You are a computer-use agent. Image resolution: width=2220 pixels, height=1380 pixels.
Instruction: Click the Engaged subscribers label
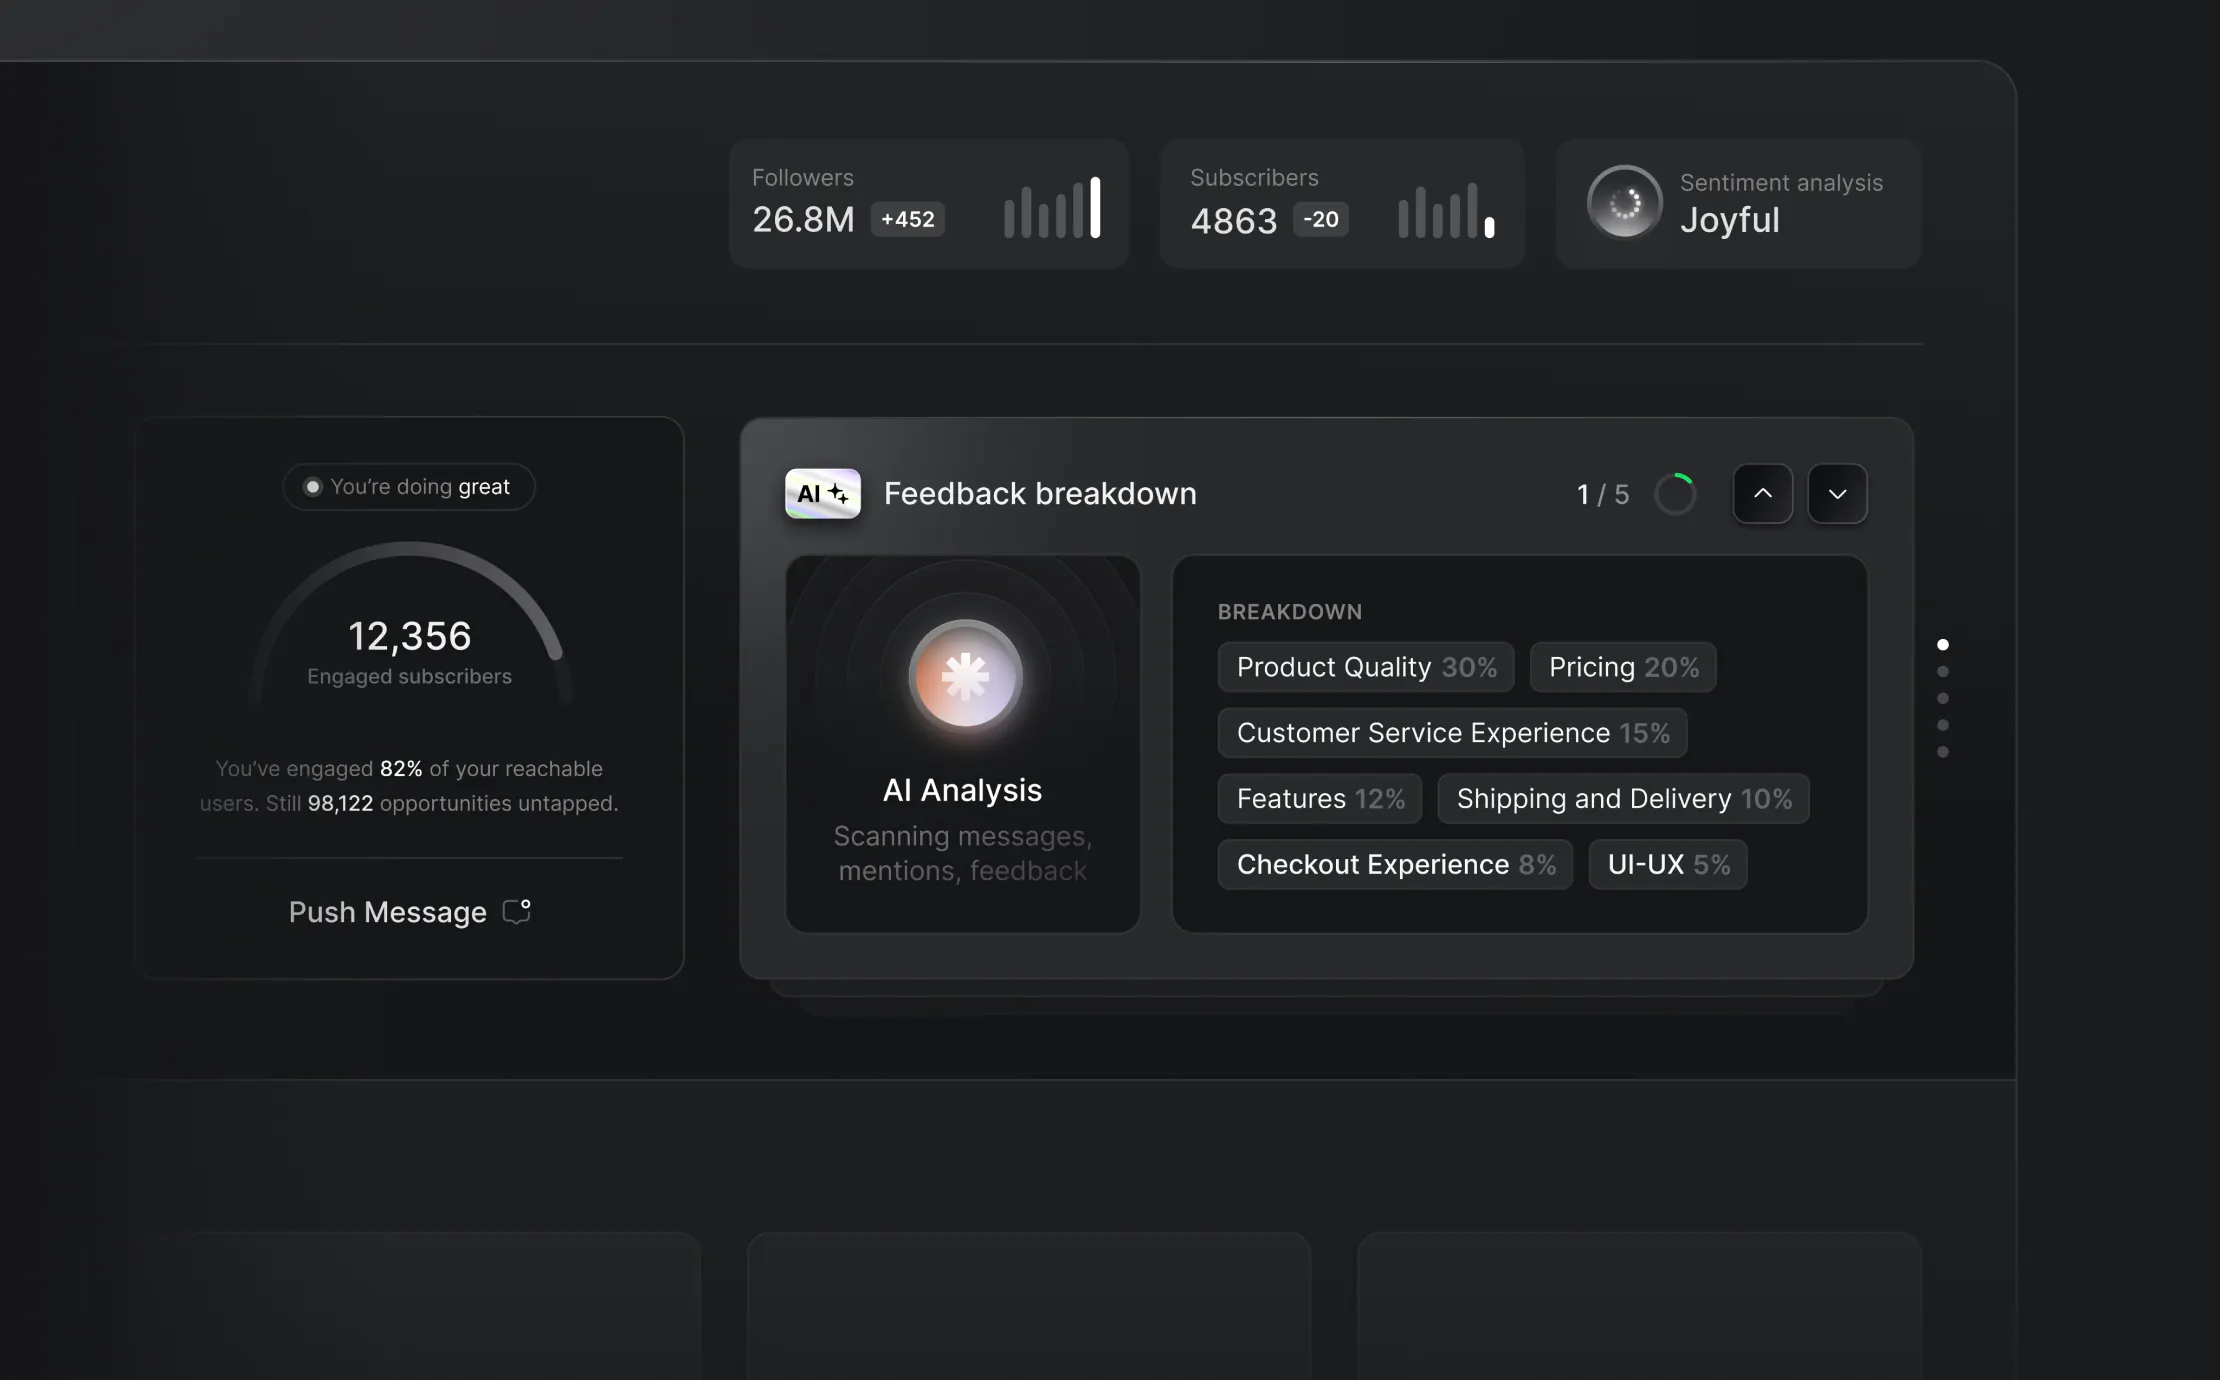(x=409, y=677)
